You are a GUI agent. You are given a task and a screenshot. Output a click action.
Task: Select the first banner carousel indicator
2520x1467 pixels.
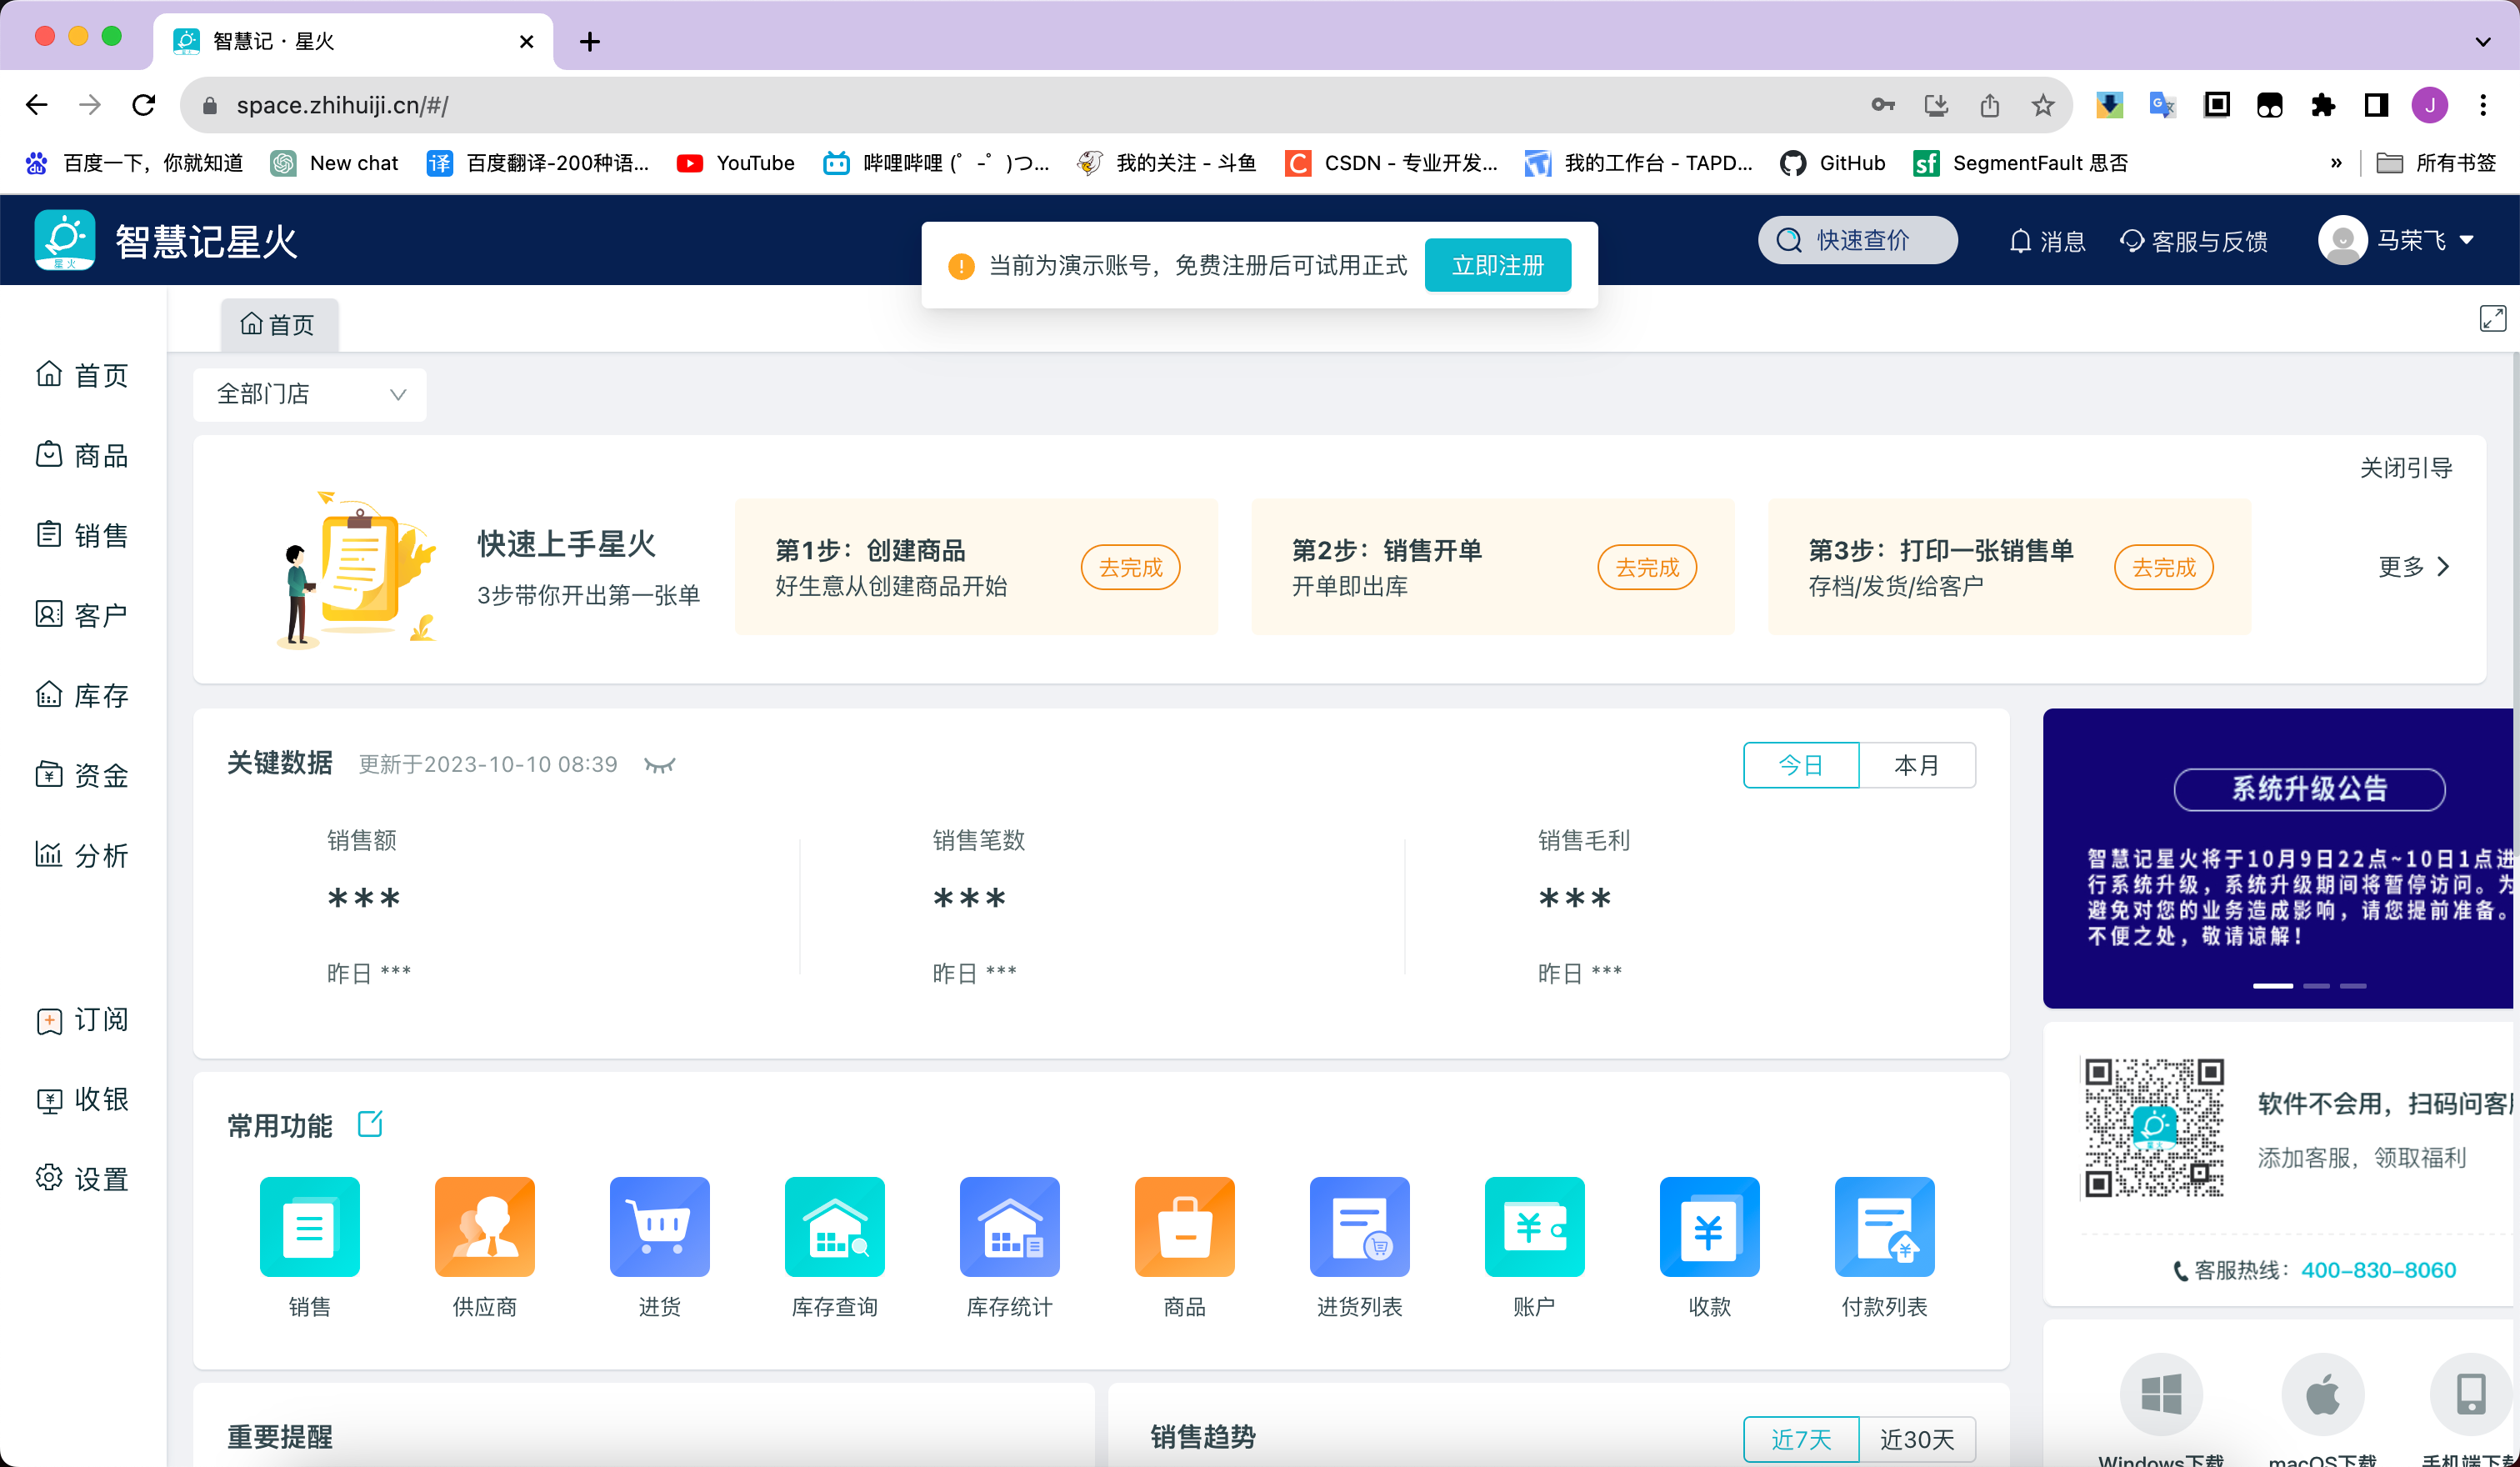[x=2272, y=986]
